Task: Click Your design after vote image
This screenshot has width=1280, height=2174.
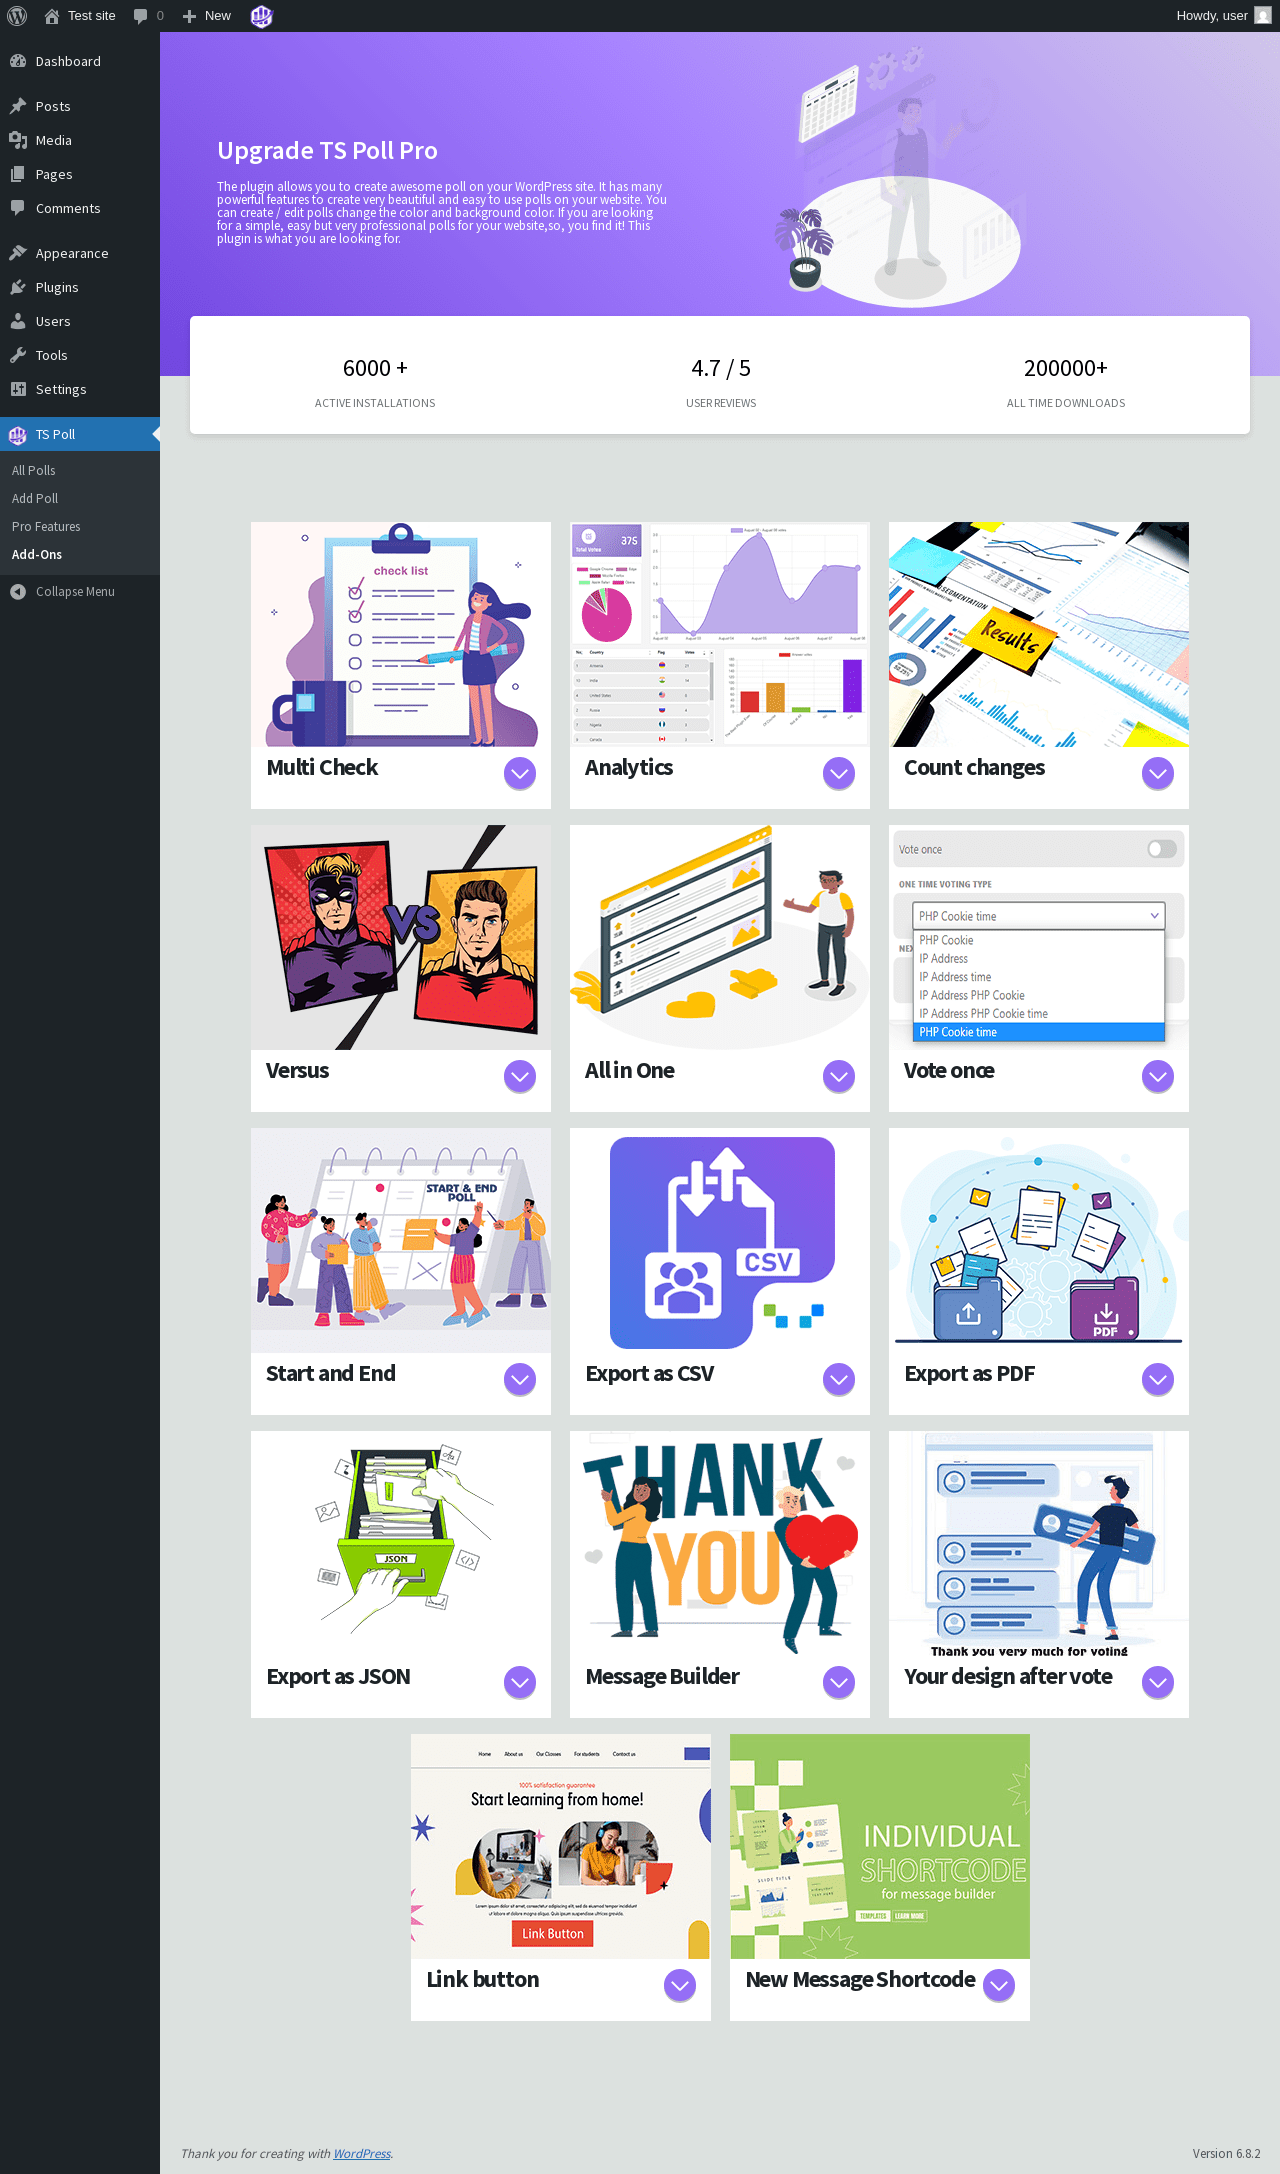Action: point(1039,1543)
